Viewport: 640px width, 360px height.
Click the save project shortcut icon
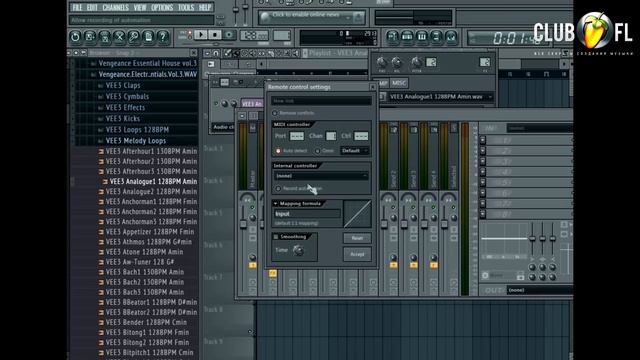pyautogui.click(x=90, y=37)
